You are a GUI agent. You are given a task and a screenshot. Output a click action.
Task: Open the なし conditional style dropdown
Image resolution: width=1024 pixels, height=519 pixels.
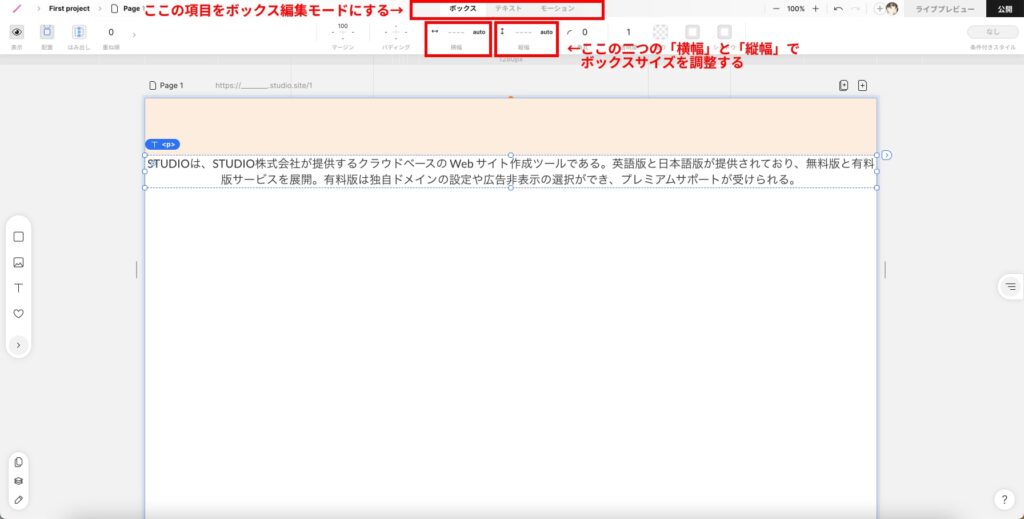993,32
